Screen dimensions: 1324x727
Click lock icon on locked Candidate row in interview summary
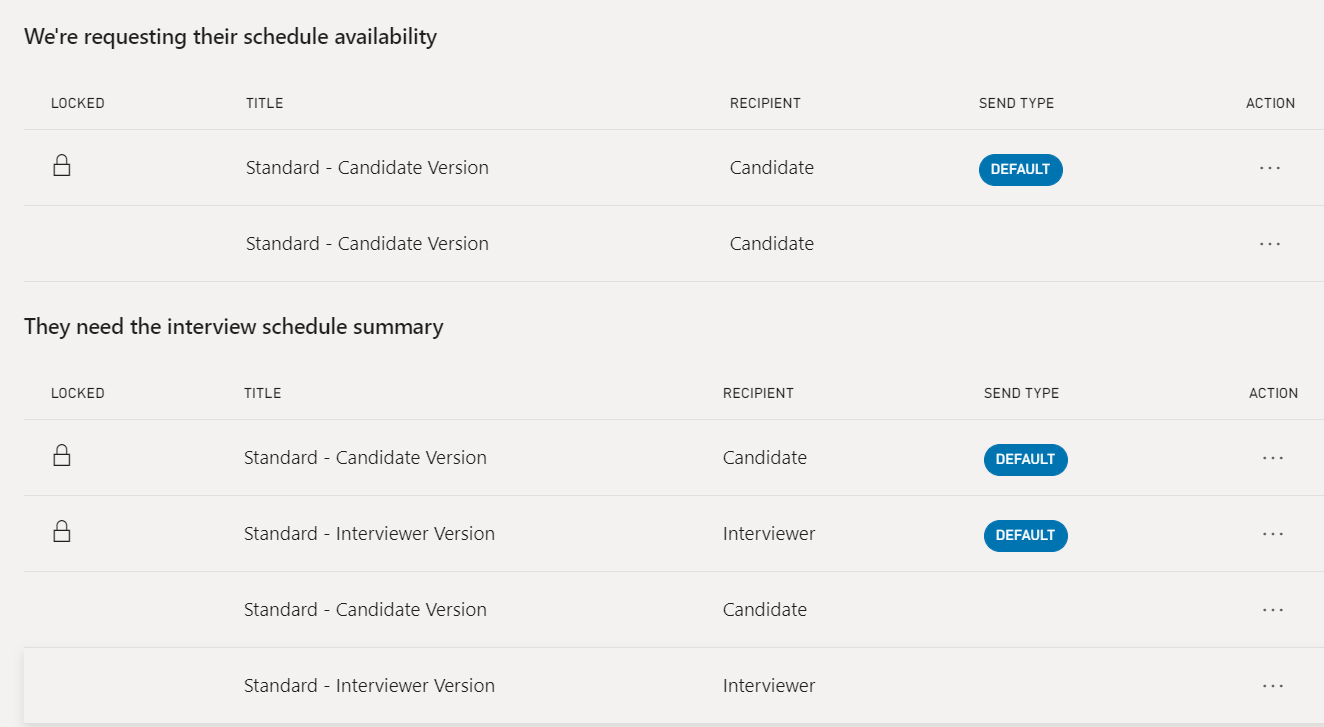(62, 456)
